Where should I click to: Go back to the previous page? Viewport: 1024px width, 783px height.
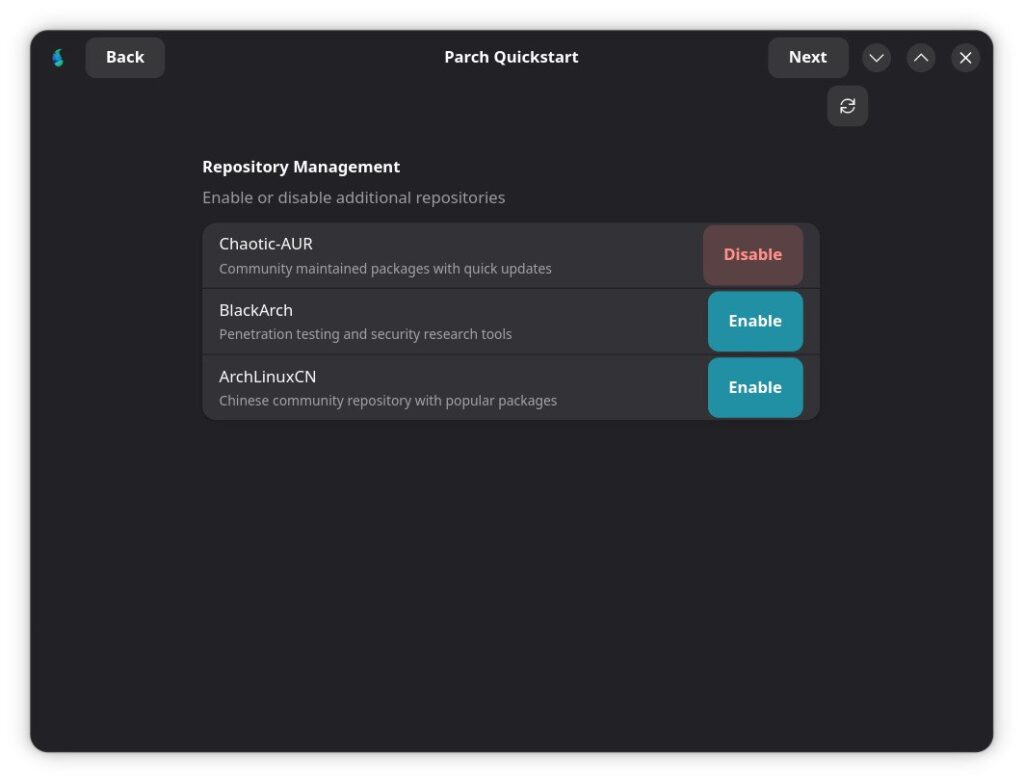click(125, 58)
